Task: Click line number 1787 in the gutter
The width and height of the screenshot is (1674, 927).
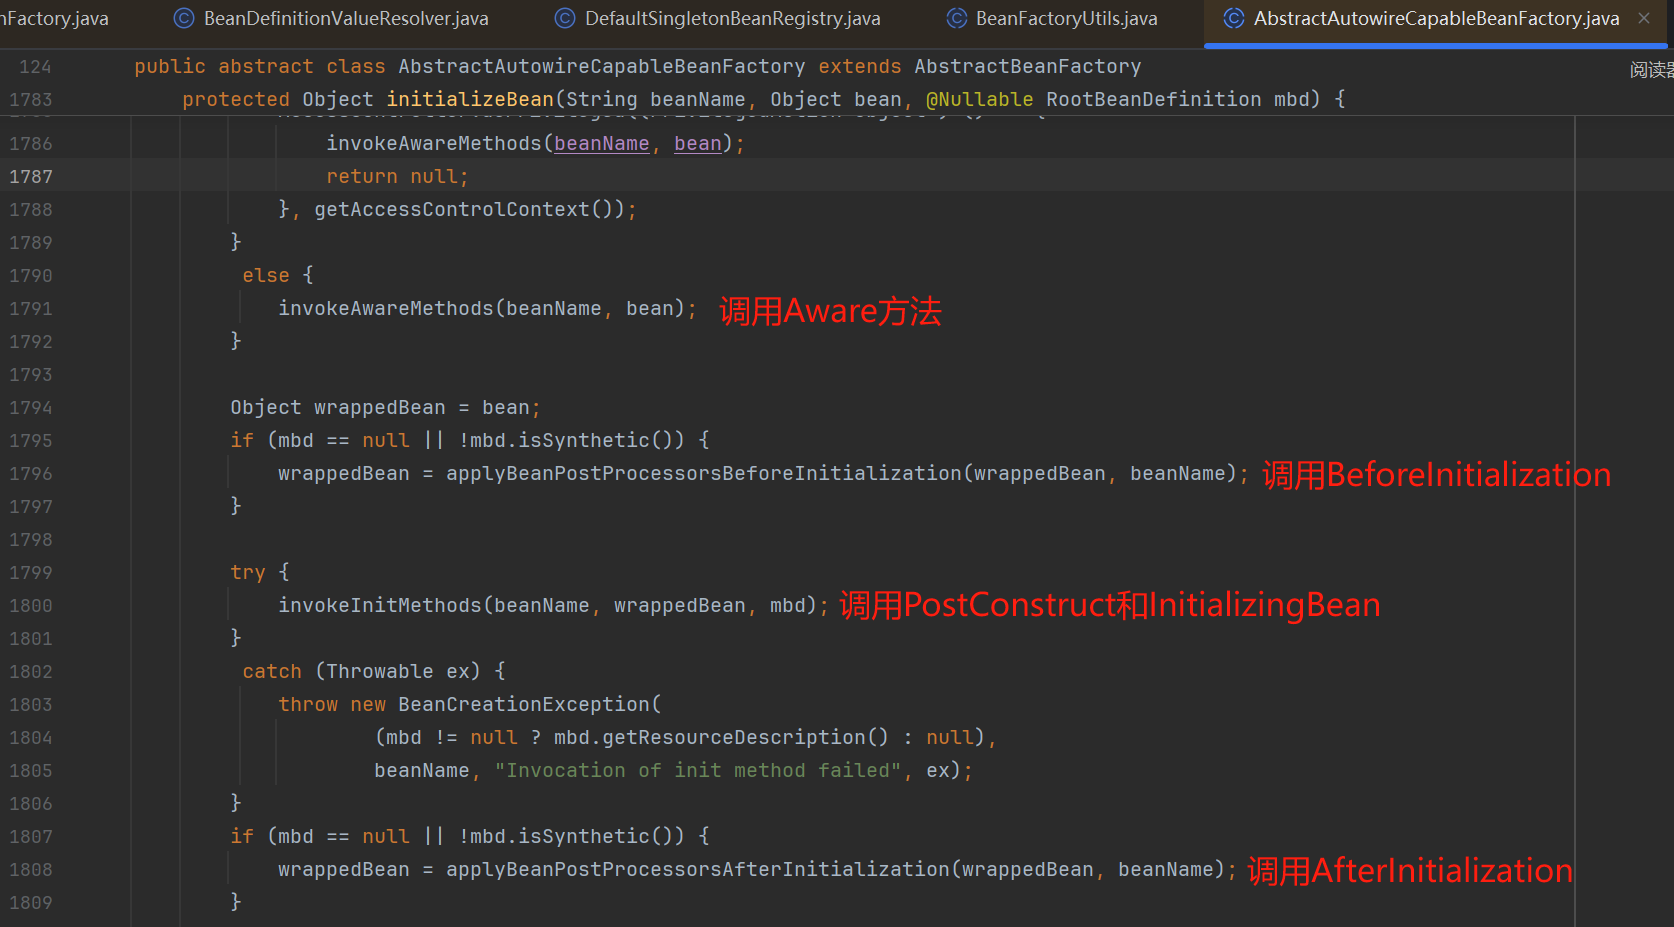Action: [x=31, y=177]
